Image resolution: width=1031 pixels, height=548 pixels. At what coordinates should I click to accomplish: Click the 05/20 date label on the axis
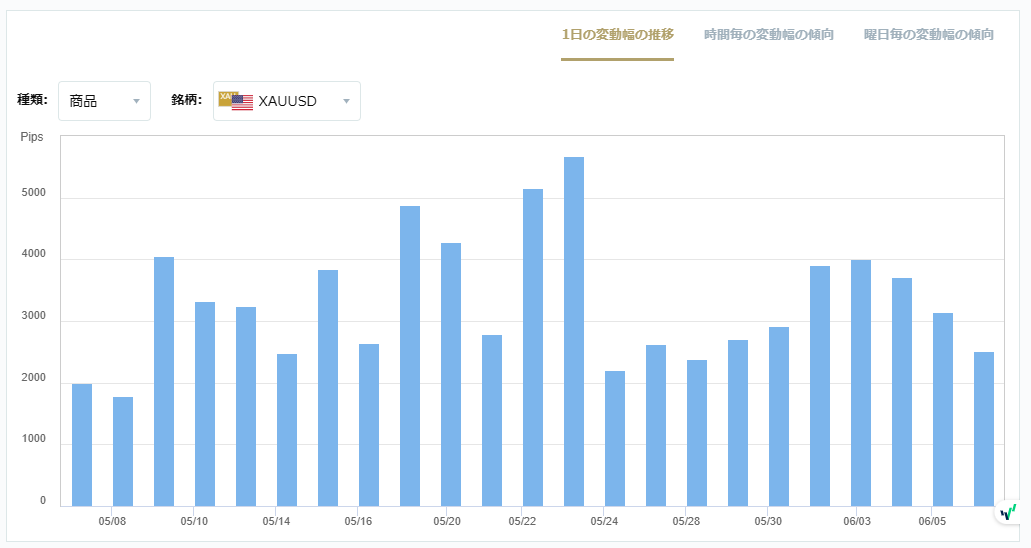click(446, 521)
